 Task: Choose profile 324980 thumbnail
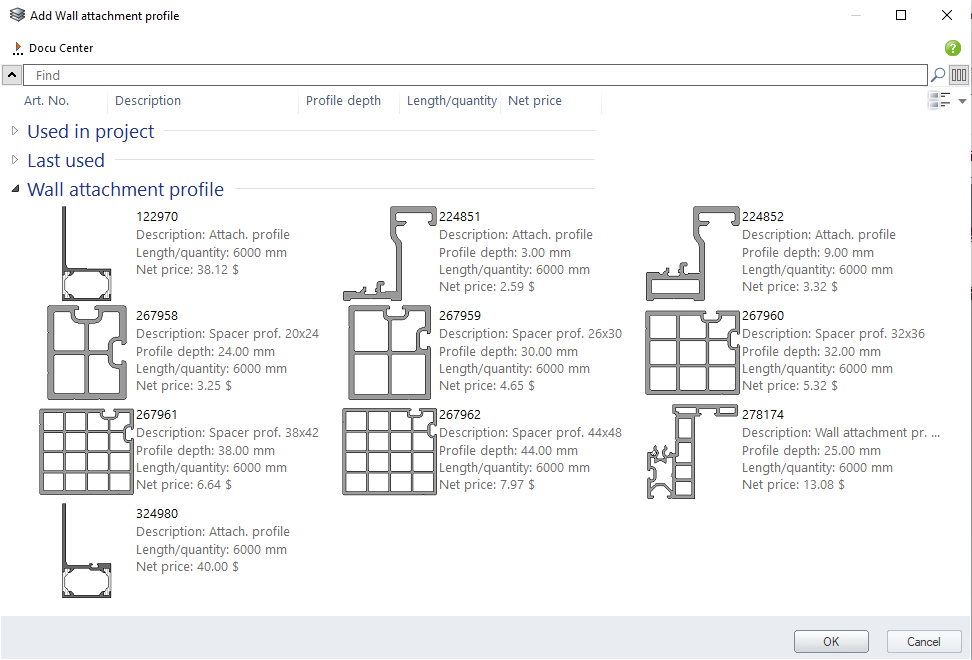pyautogui.click(x=86, y=551)
